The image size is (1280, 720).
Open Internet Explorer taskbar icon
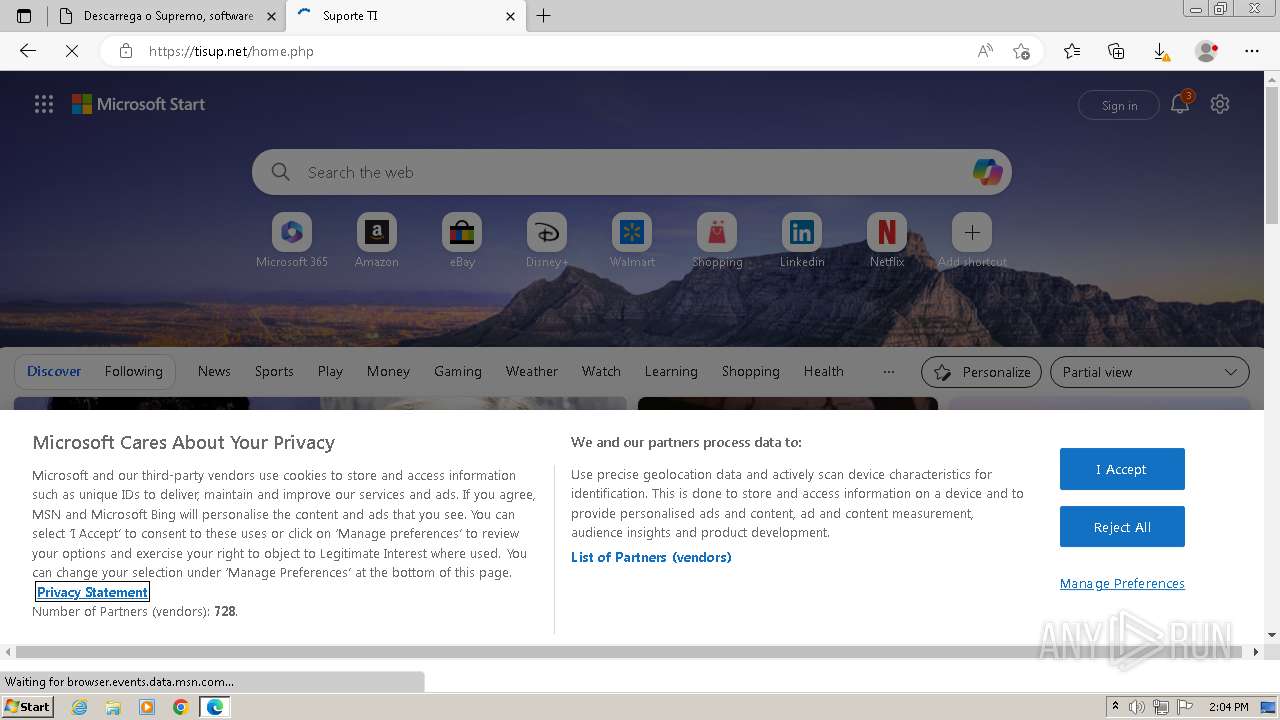tap(80, 707)
